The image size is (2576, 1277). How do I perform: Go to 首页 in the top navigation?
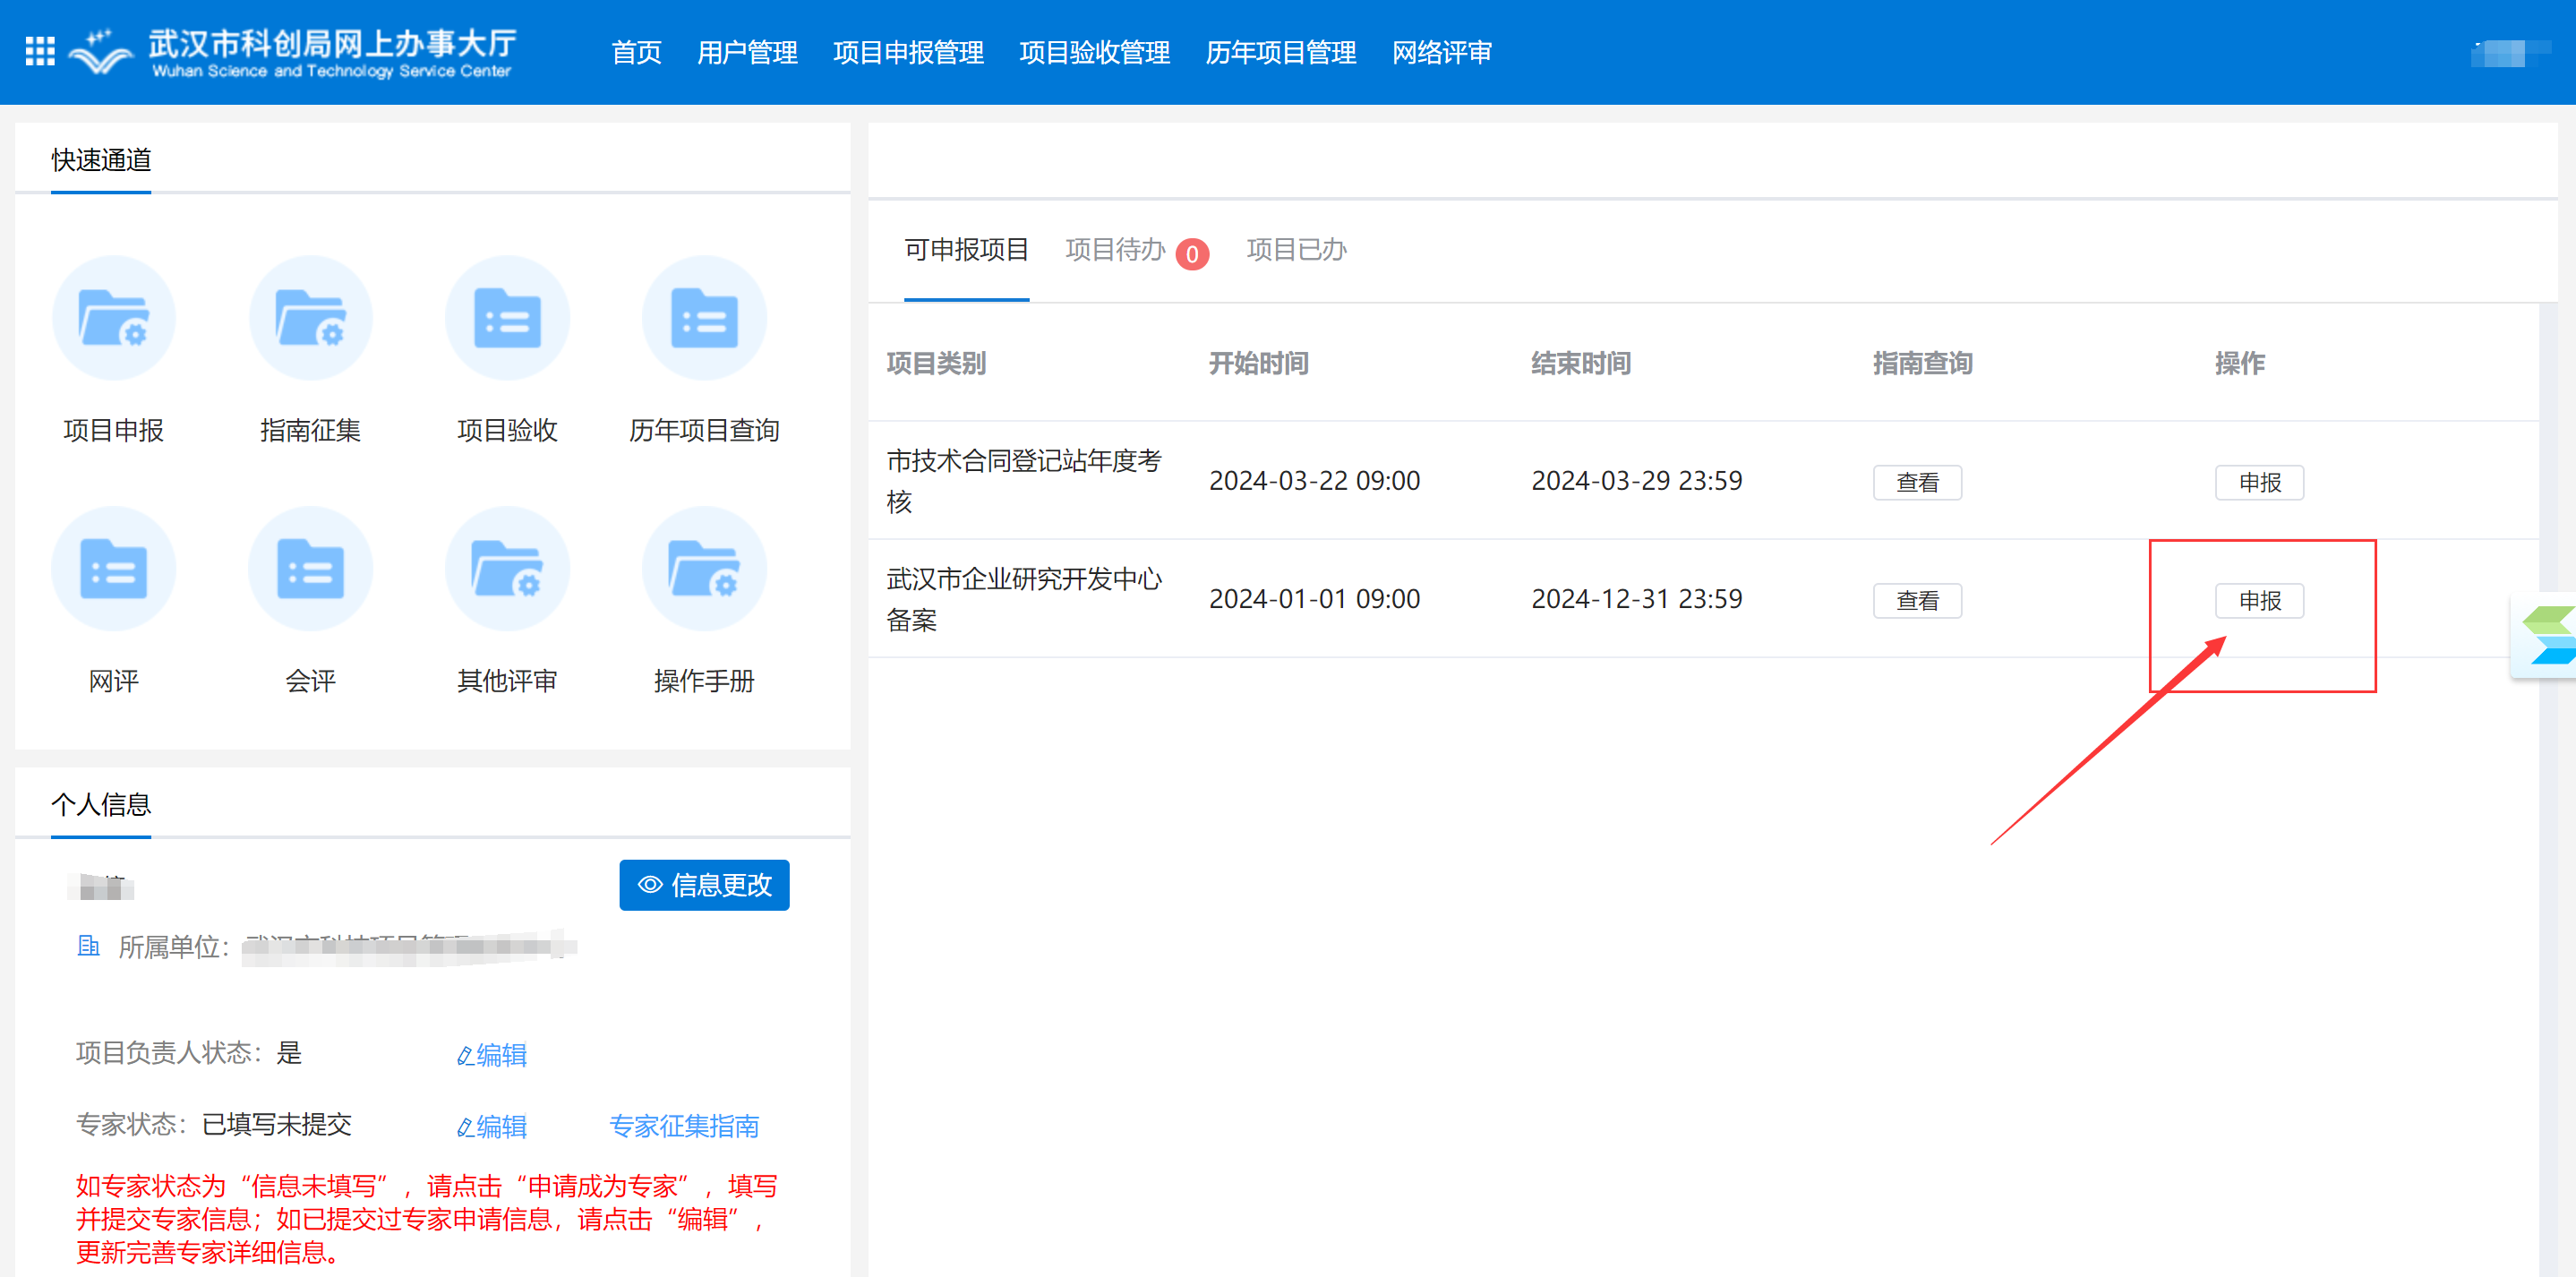[636, 52]
